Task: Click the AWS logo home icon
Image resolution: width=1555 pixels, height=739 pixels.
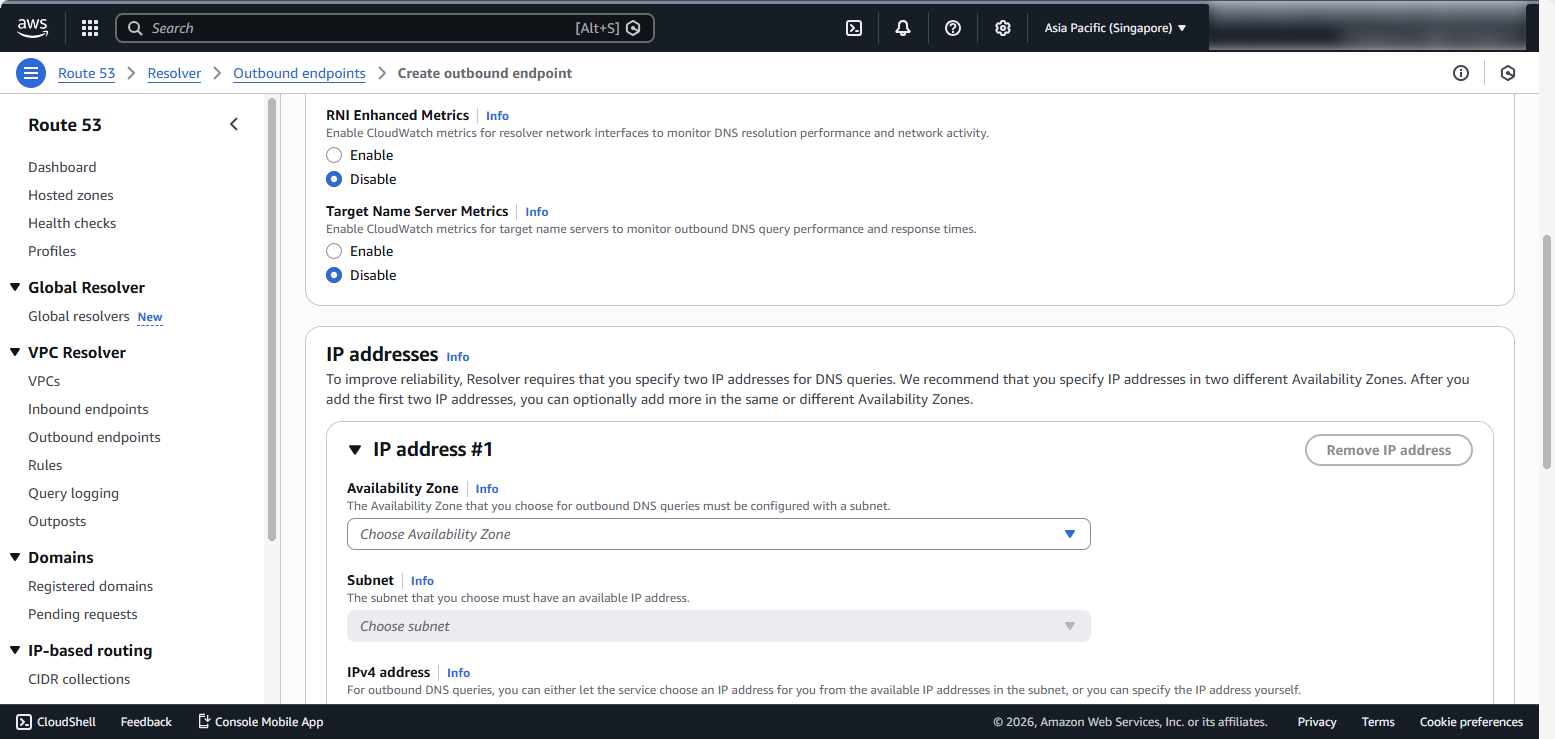Action: pyautogui.click(x=32, y=28)
